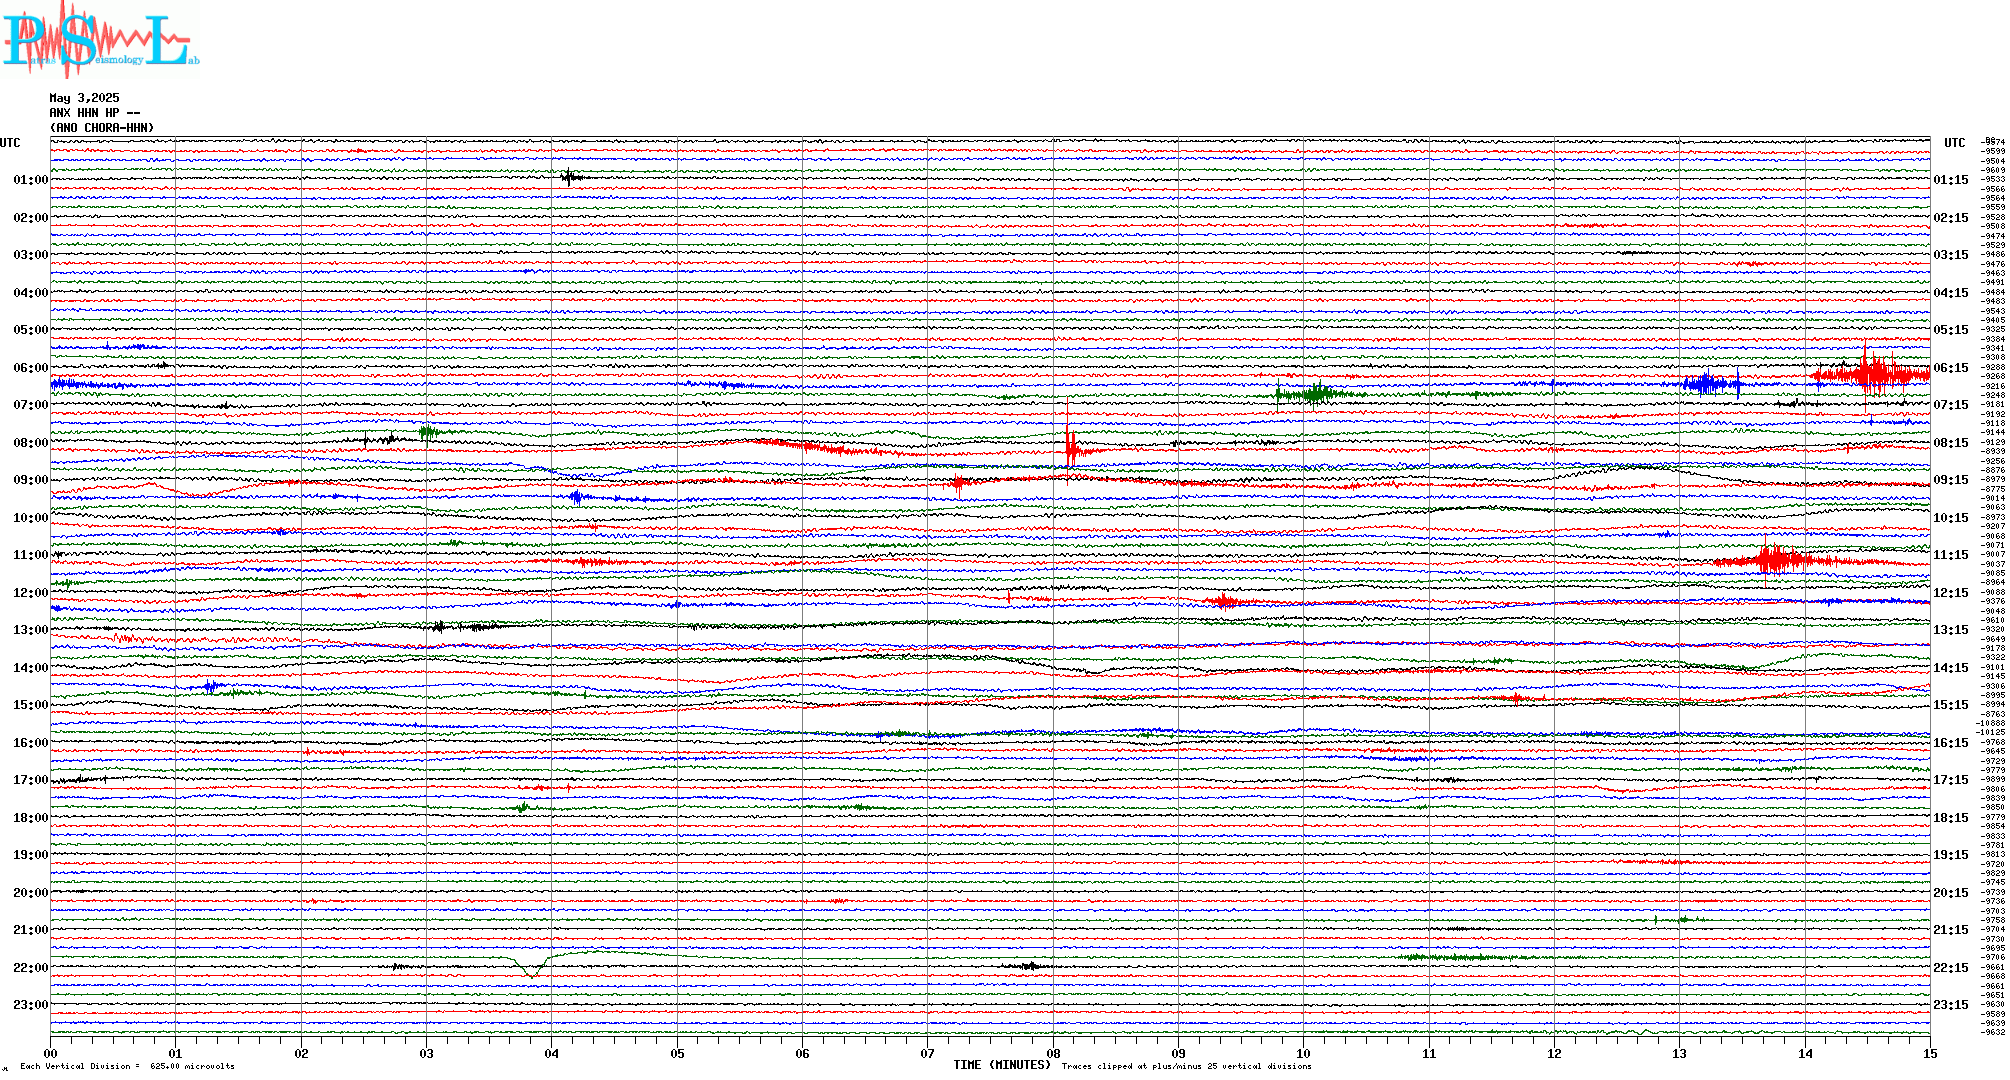Click the green V-shaped dip above the 22:00 trace

531,967
